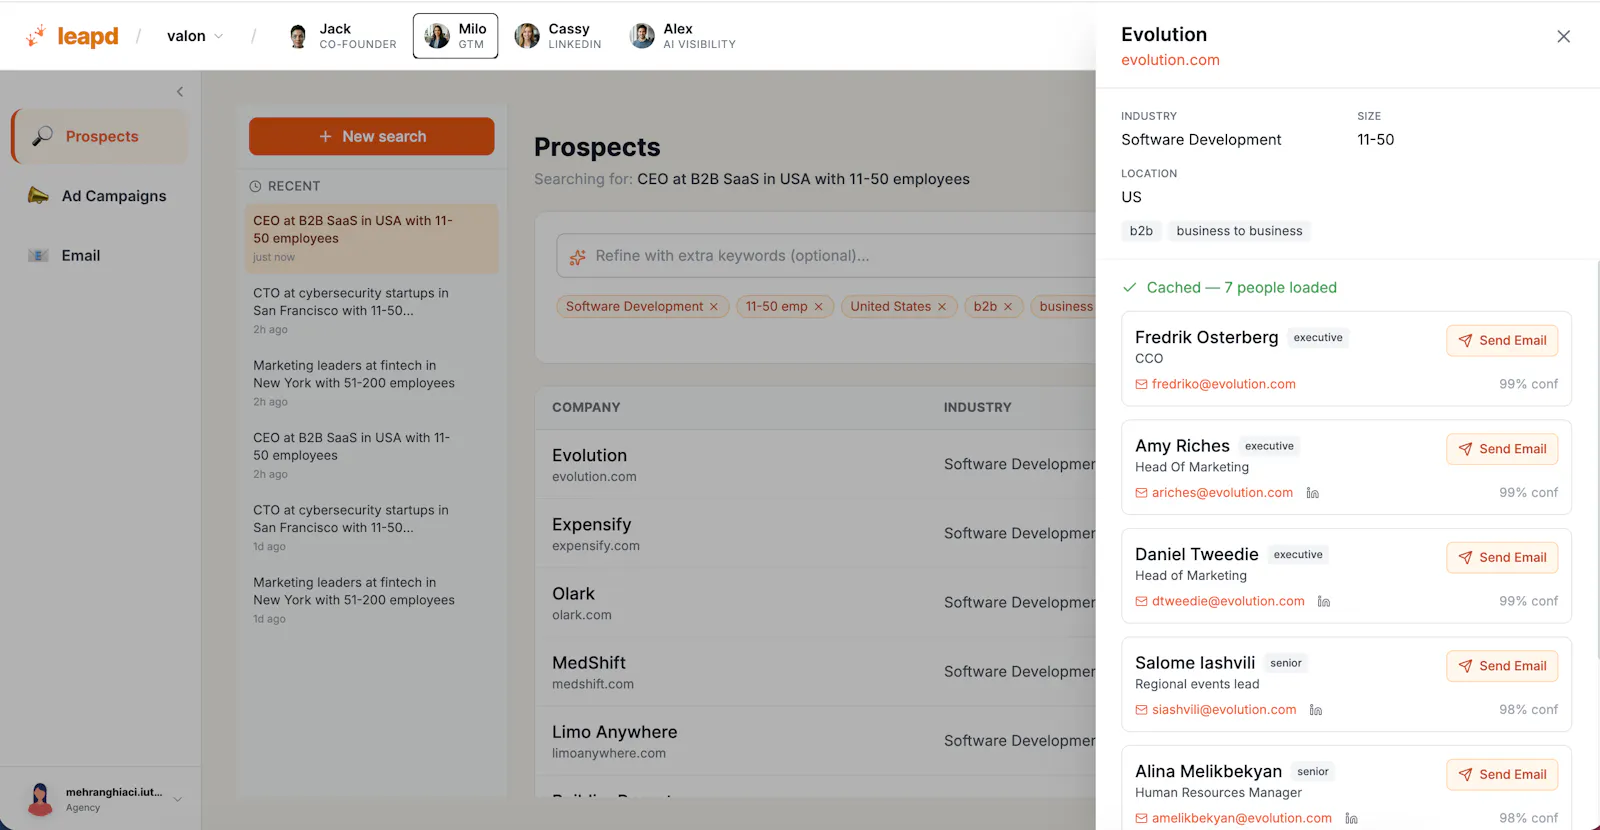Image resolution: width=1600 pixels, height=830 pixels.
Task: Click the 'business to business' tag
Action: [1239, 231]
